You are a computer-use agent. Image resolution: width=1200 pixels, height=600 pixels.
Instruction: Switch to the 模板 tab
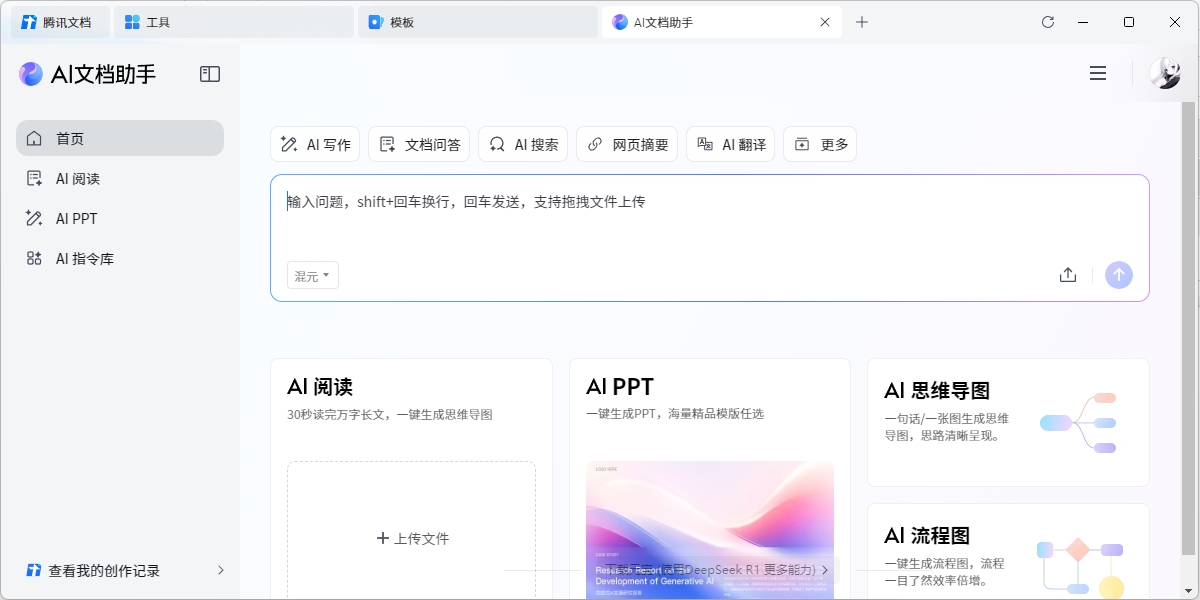point(476,22)
